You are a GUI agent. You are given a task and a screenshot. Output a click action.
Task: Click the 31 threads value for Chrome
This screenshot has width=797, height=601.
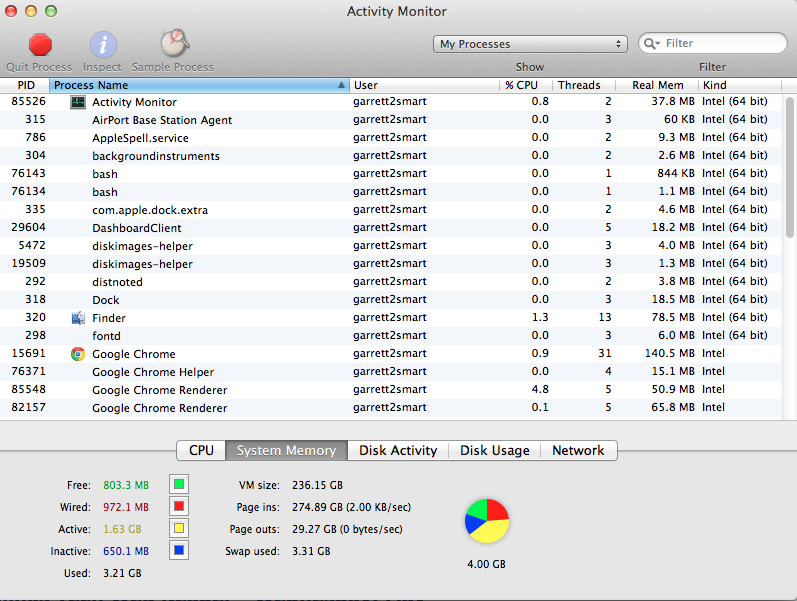[x=604, y=353]
